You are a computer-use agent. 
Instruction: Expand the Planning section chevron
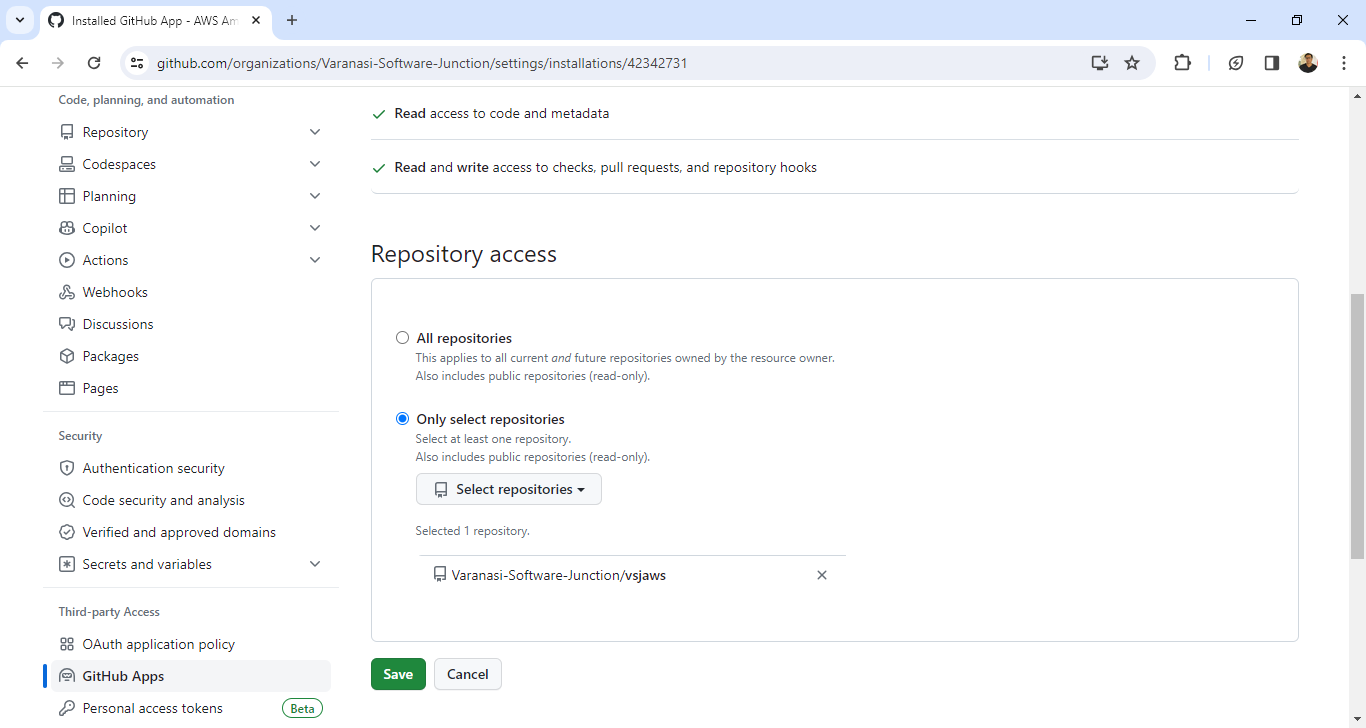tap(315, 196)
